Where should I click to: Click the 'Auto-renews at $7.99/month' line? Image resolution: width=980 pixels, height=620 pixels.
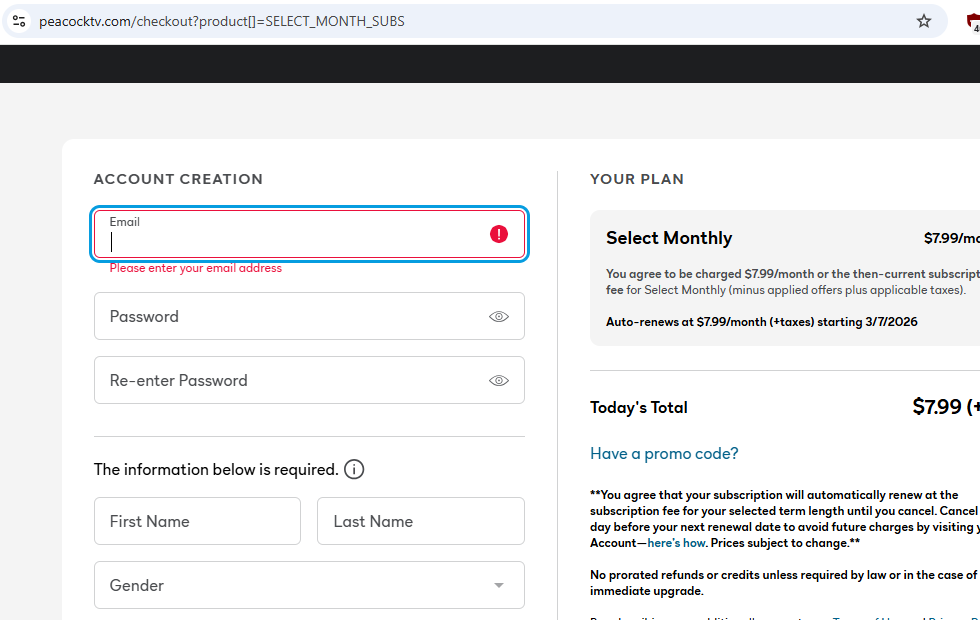[761, 322]
